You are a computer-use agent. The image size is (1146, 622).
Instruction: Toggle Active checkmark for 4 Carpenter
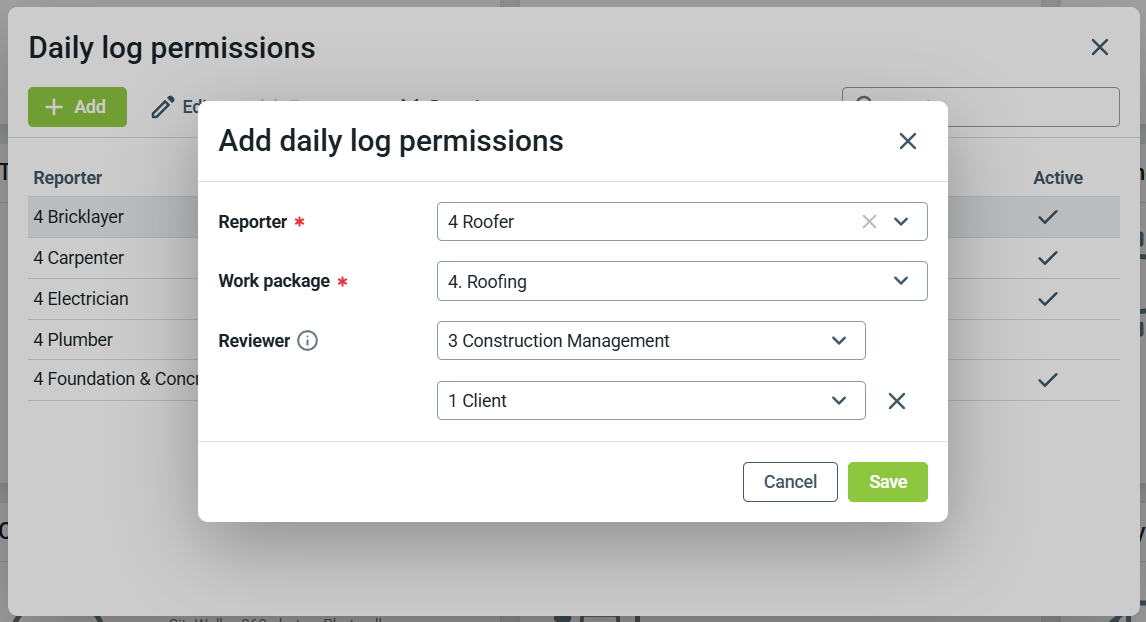(x=1047, y=258)
